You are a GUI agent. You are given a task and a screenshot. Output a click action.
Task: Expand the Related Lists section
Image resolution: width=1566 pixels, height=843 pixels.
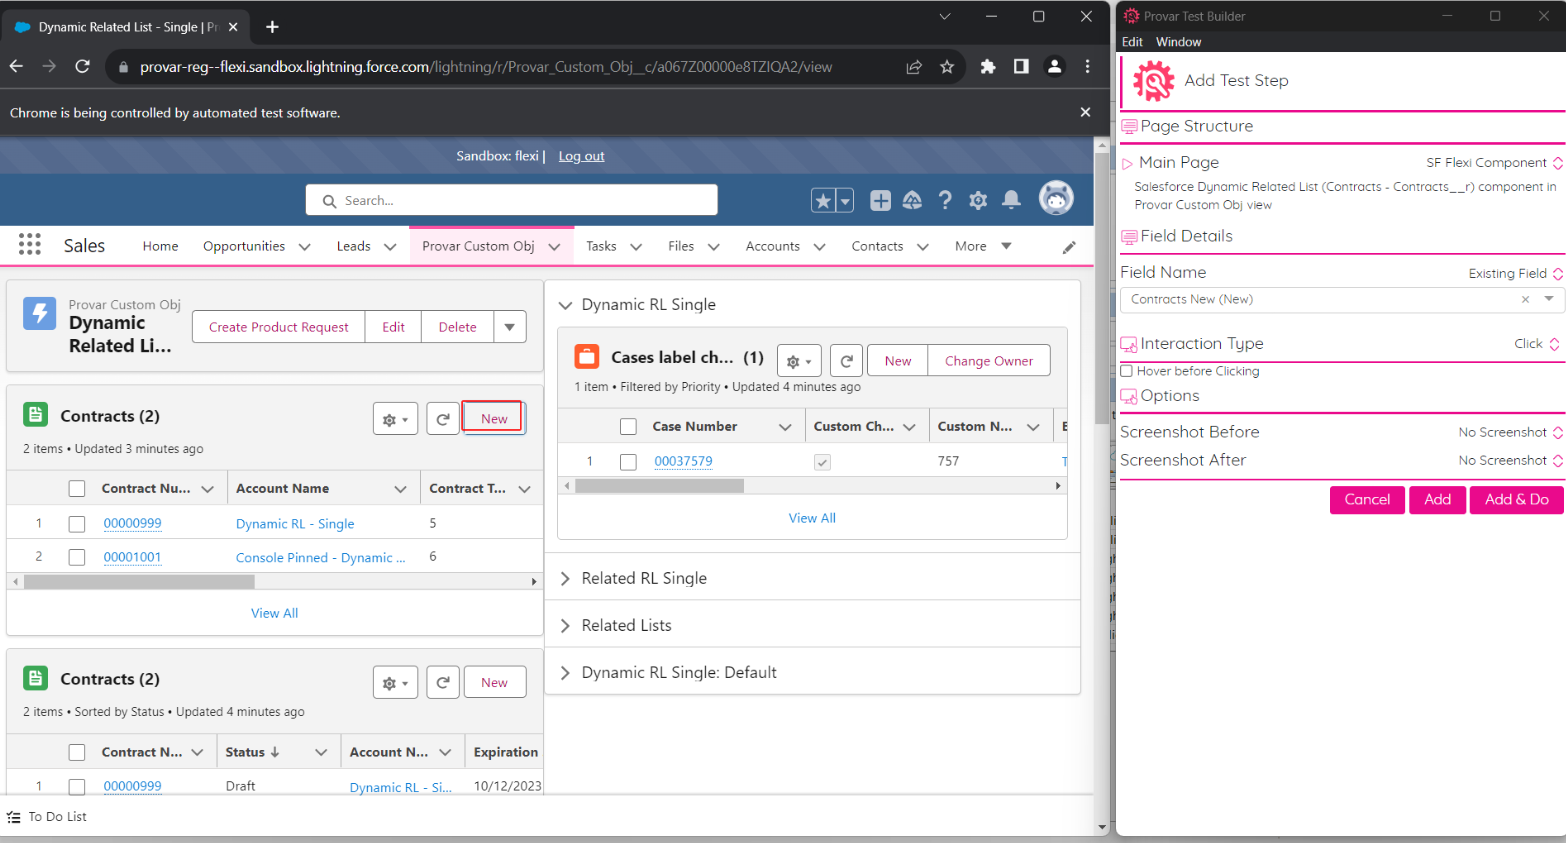click(565, 625)
